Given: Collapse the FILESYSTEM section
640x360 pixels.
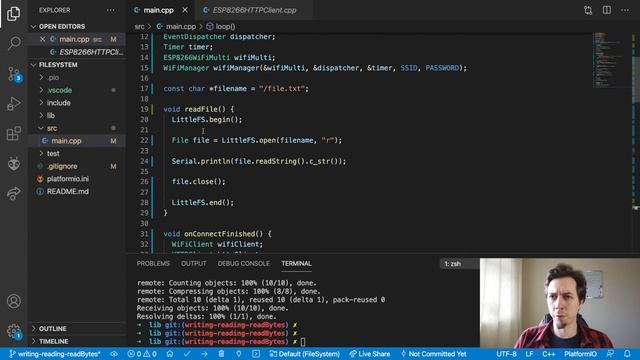Looking at the screenshot, I should point(77,65).
